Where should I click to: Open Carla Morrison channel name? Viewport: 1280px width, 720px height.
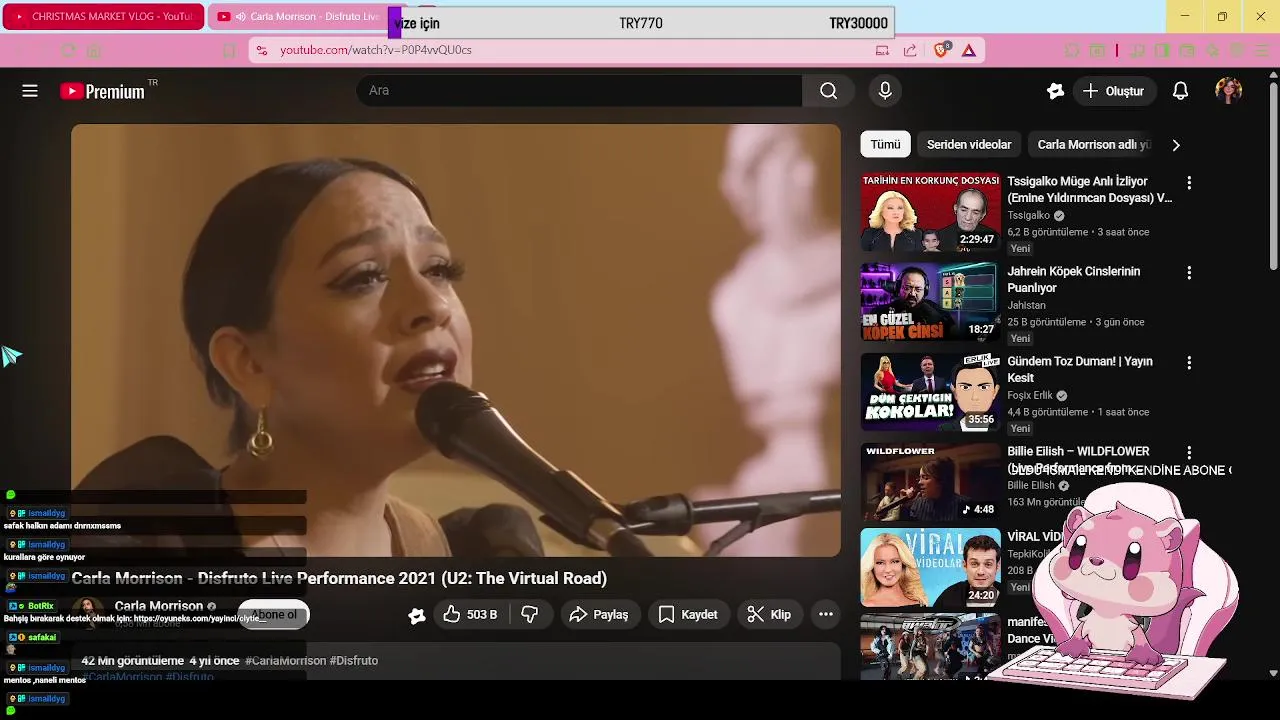tap(159, 606)
